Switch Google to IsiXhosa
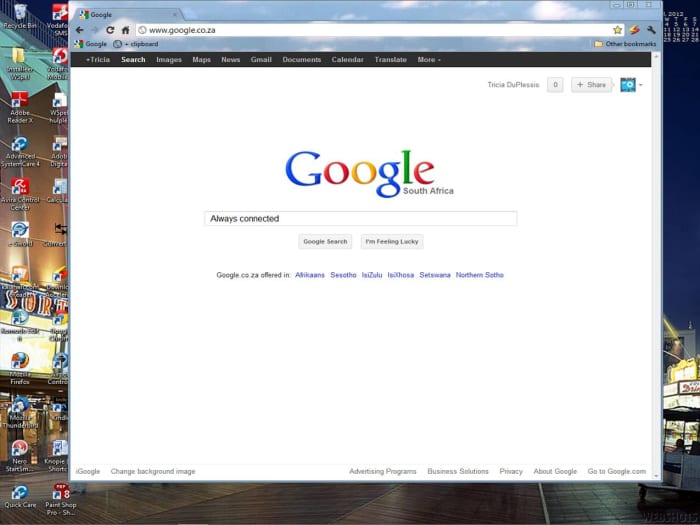This screenshot has height=525, width=700. point(400,275)
